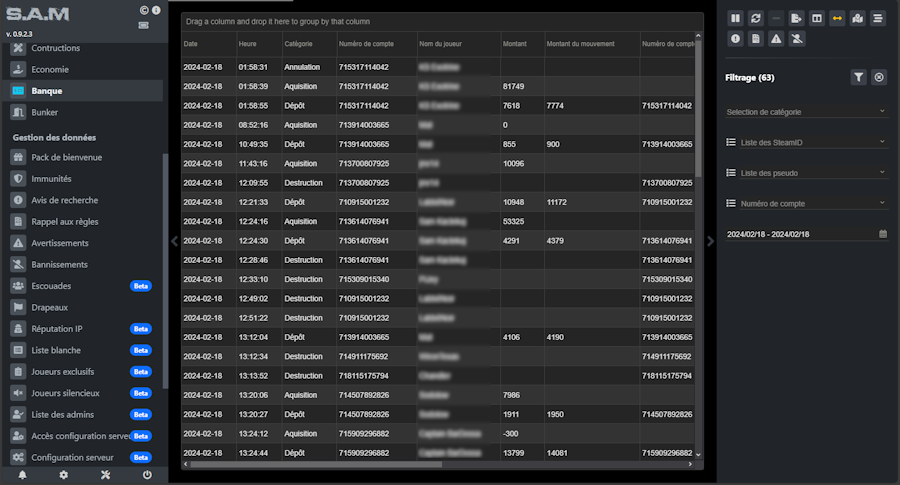This screenshot has width=900, height=485.
Task: Open the map marker tool
Action: [858, 18]
